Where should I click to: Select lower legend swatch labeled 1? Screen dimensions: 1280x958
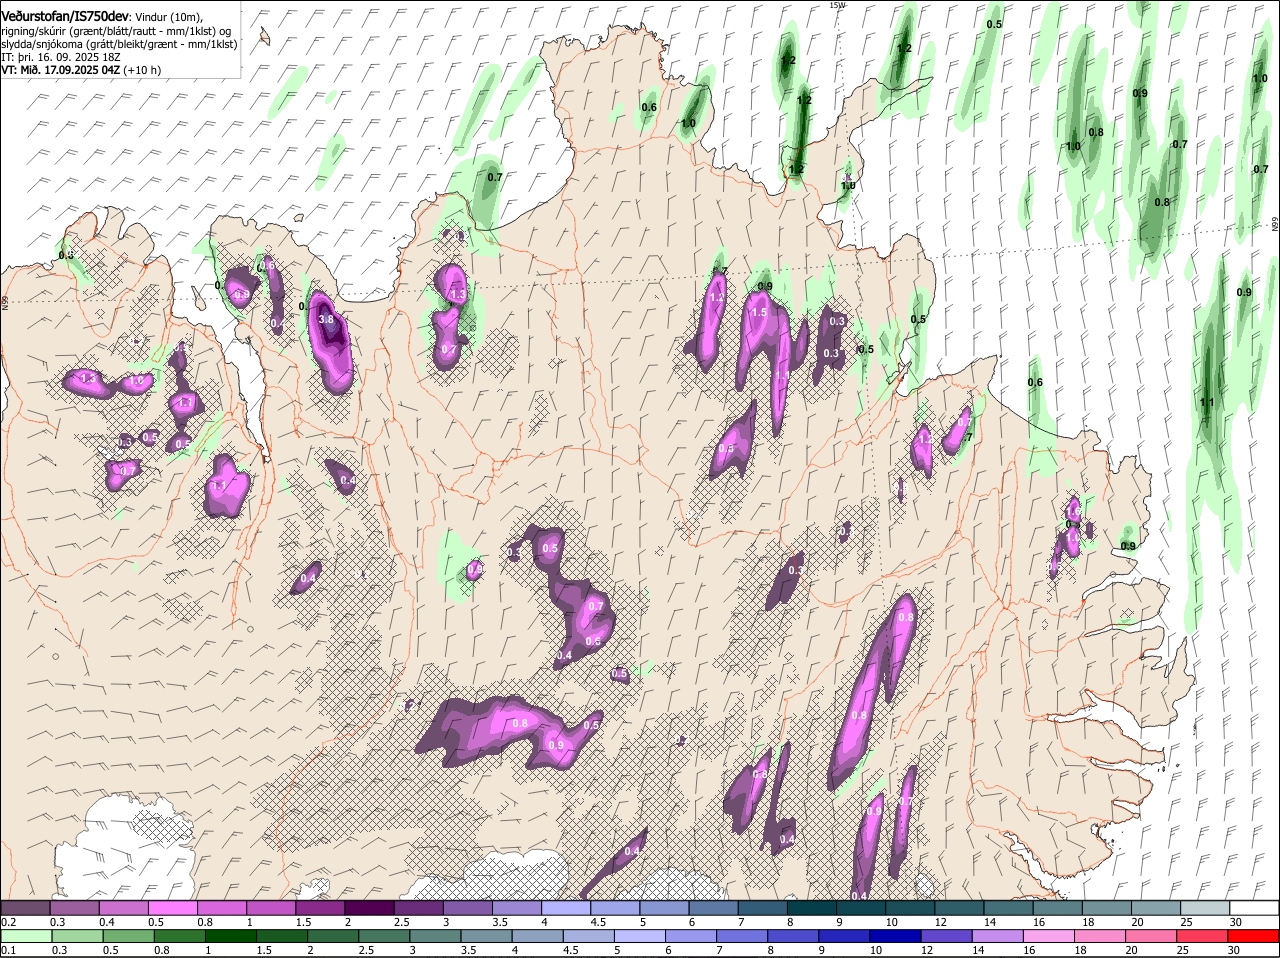tap(231, 936)
